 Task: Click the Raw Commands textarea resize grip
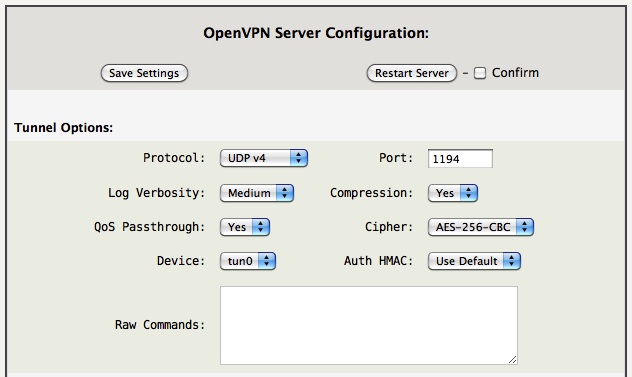[513, 360]
